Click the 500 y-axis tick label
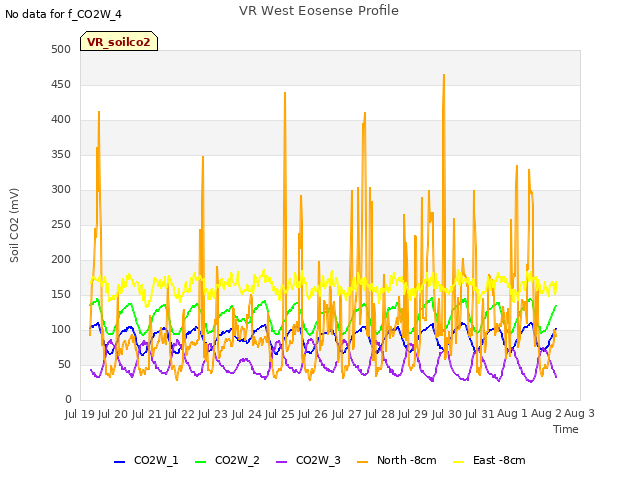This screenshot has width=640, height=480. (61, 49)
